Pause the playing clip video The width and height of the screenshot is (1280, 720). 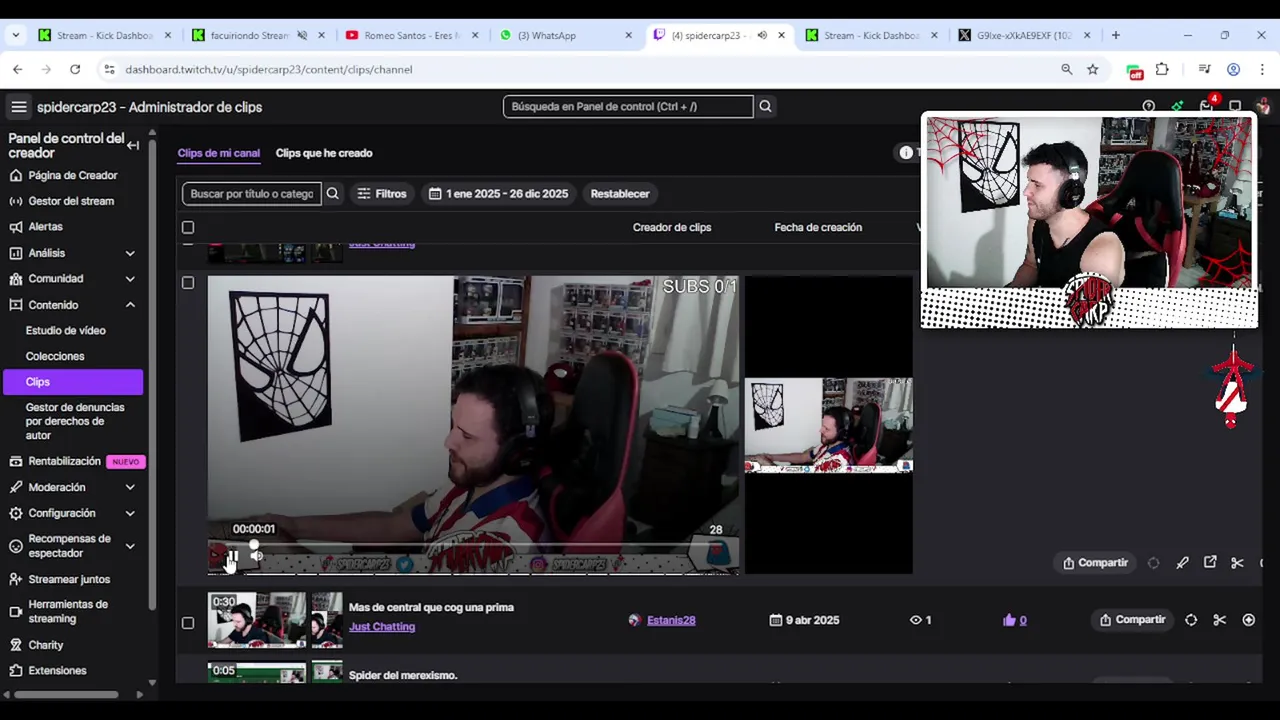click(232, 557)
